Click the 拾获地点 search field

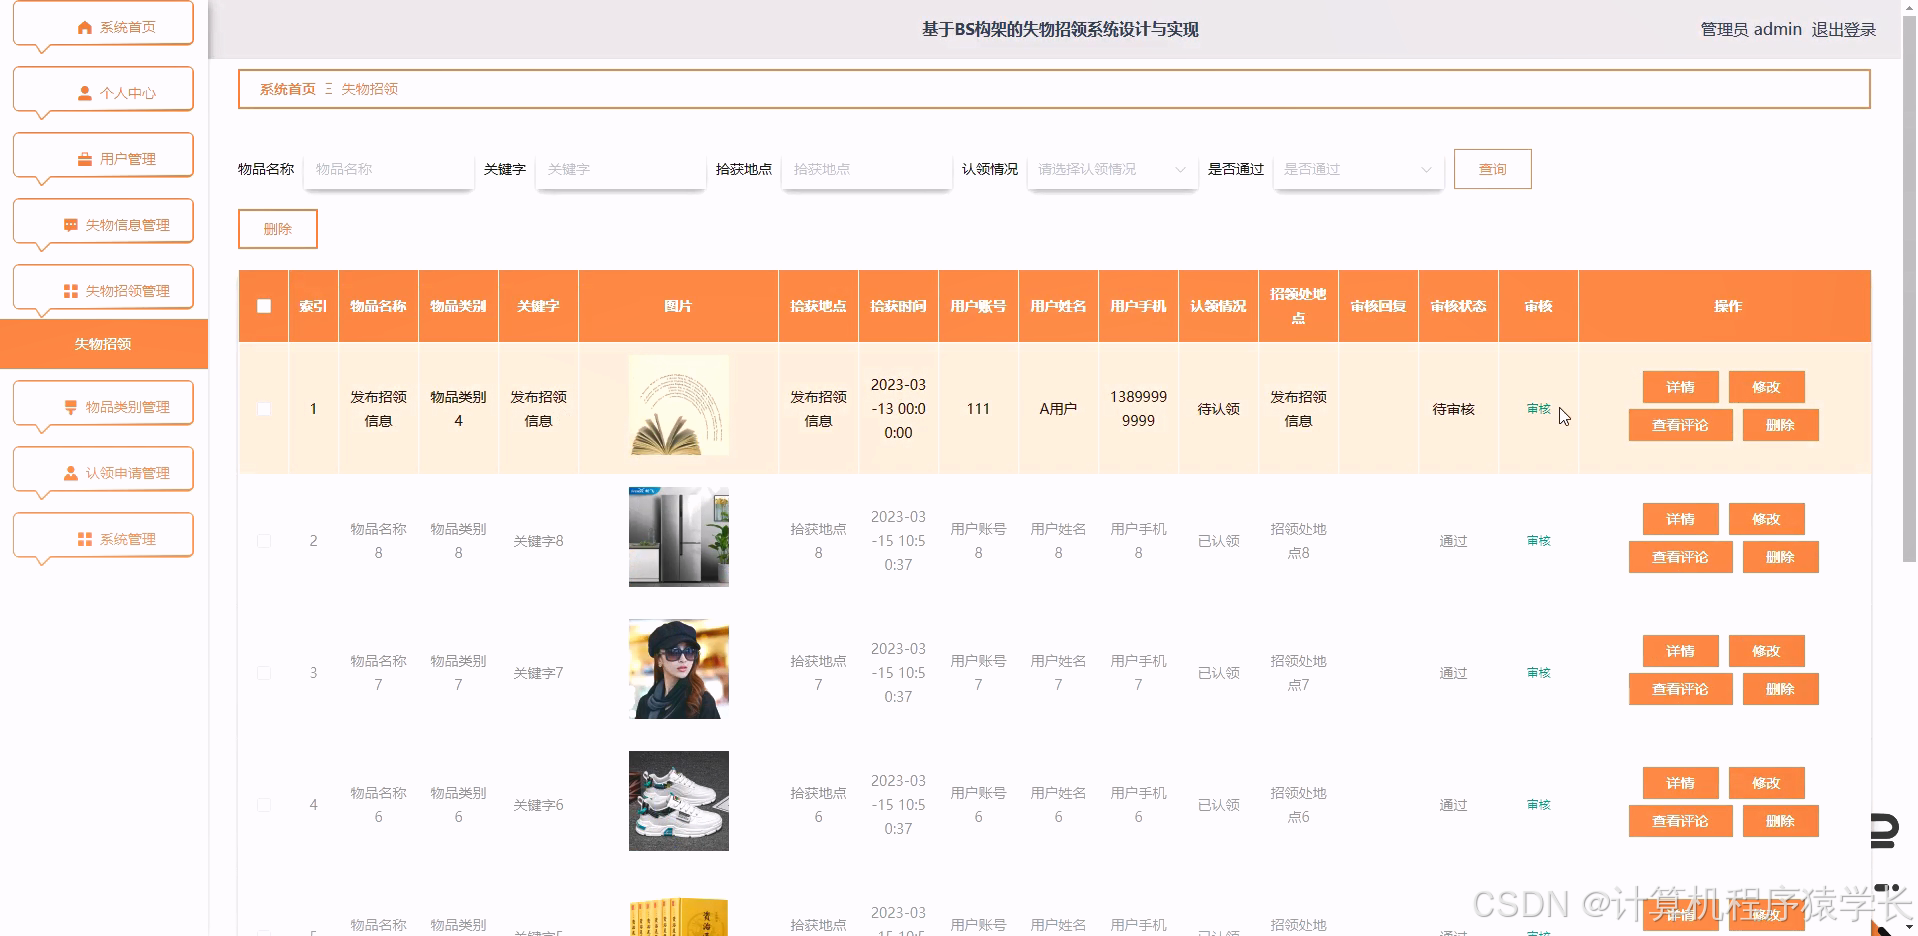coord(867,170)
